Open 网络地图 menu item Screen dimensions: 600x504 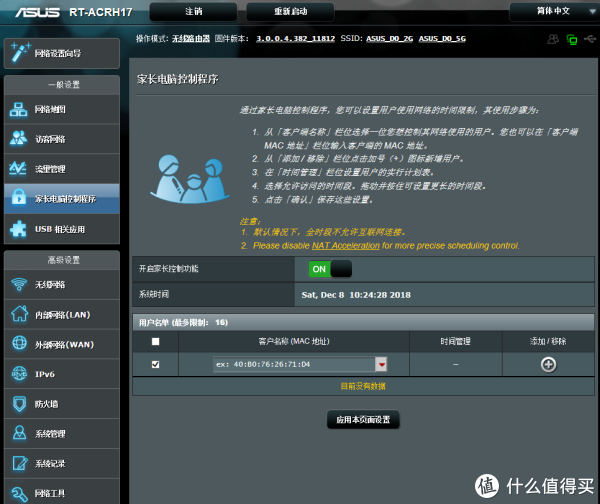click(62, 109)
